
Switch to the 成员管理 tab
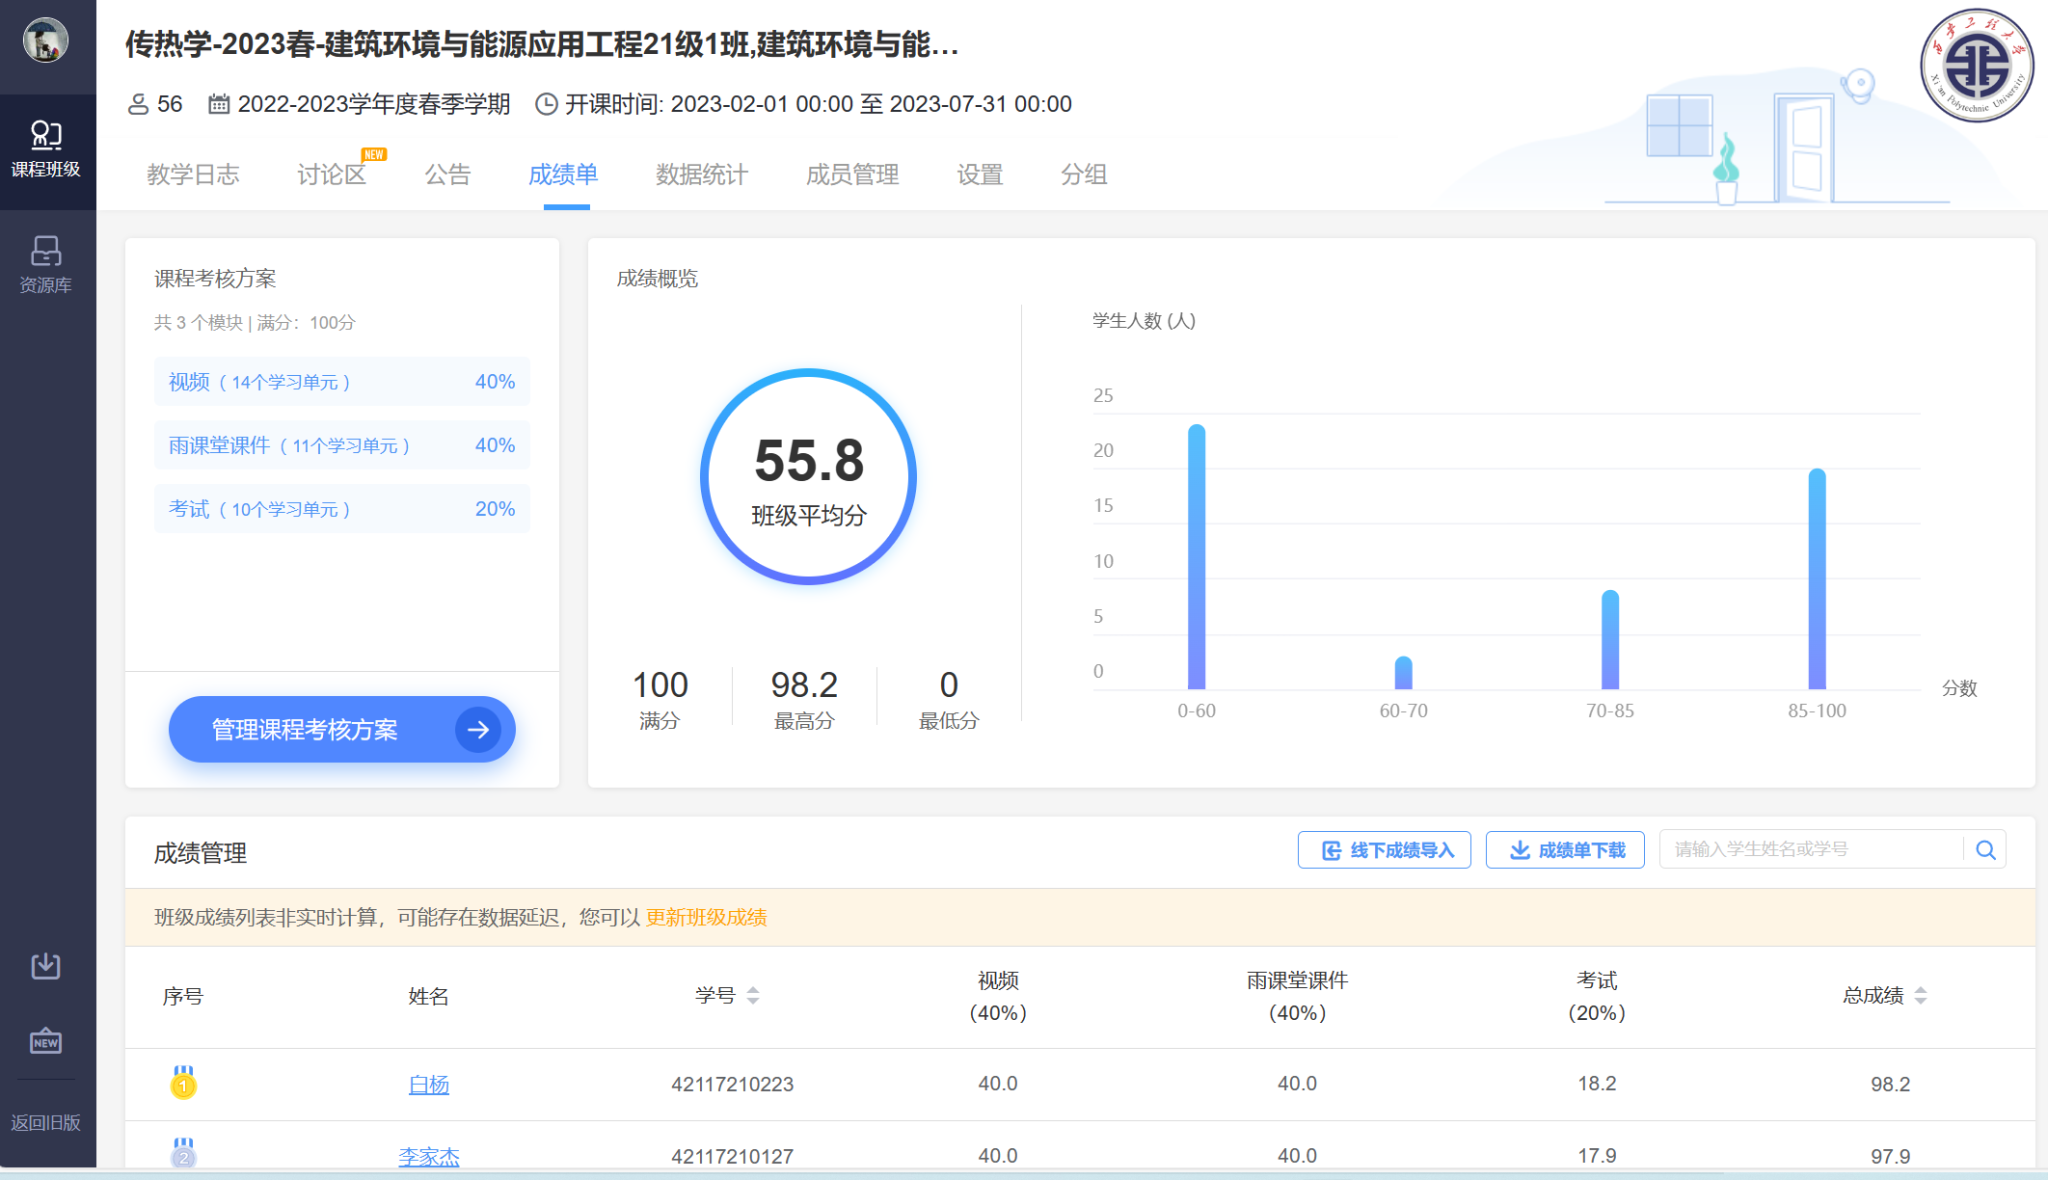coord(852,175)
